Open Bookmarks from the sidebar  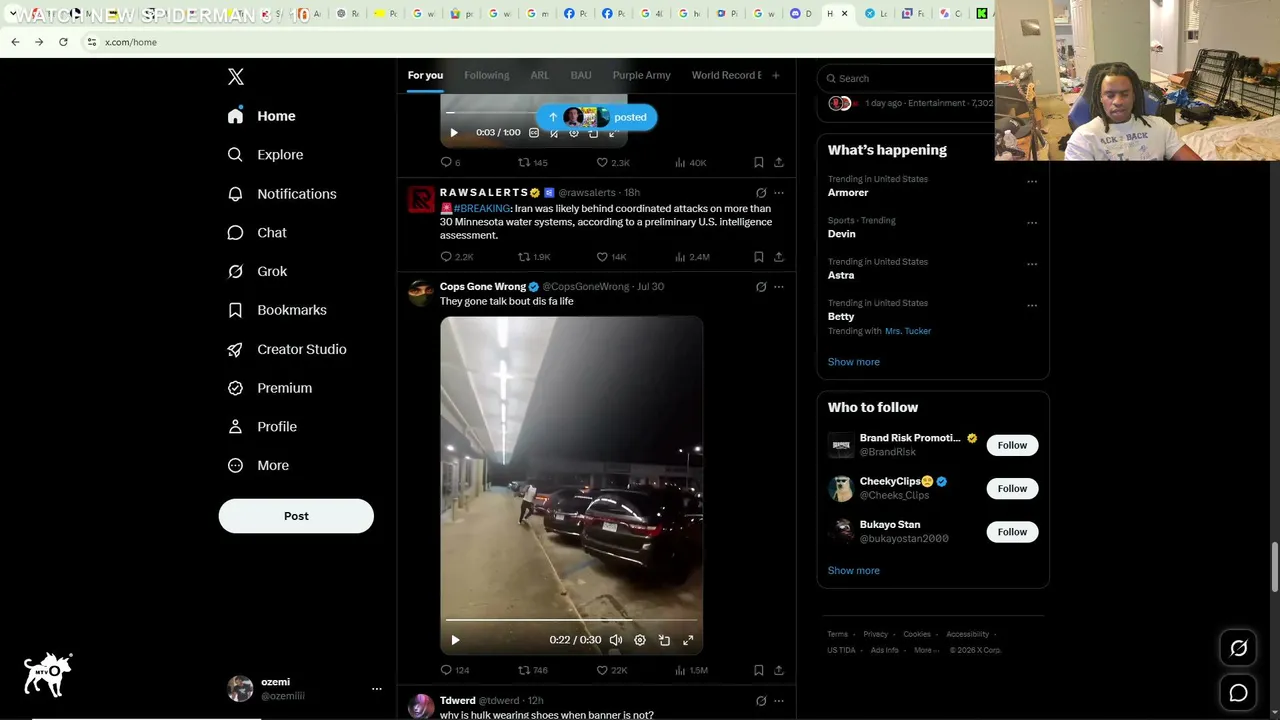point(277,310)
